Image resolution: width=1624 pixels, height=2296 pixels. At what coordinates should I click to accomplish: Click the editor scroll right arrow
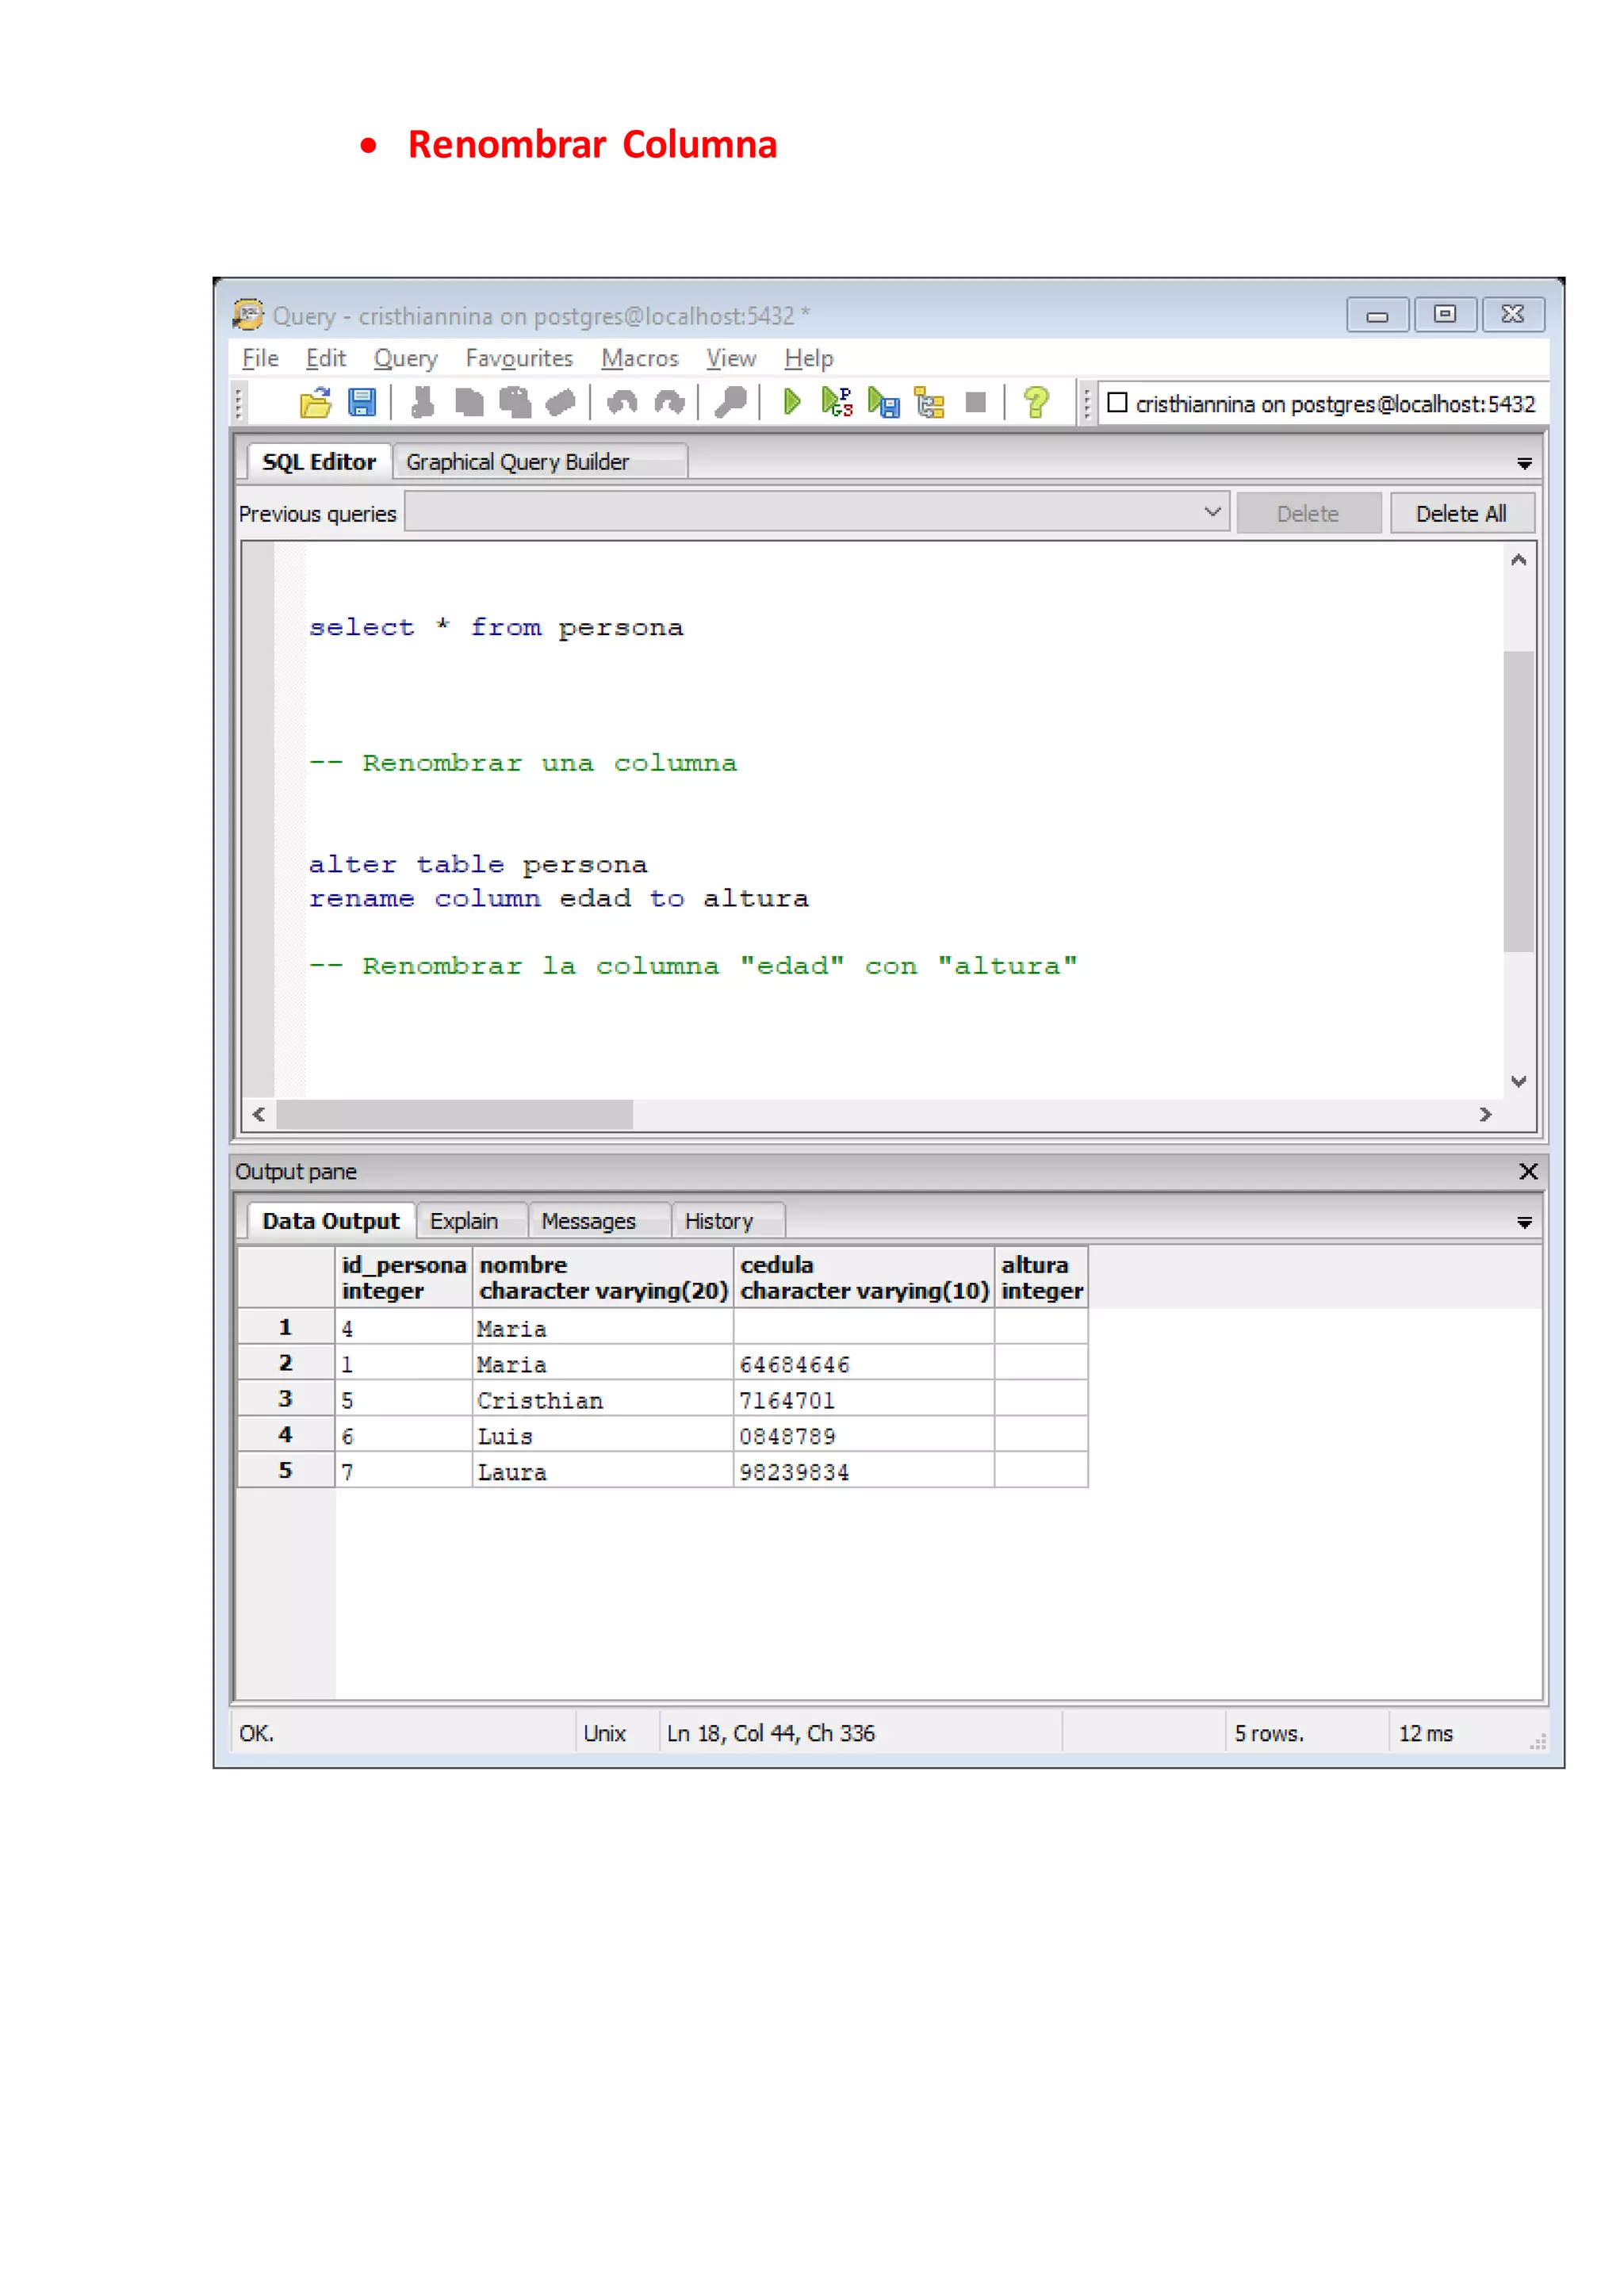click(x=1485, y=1114)
